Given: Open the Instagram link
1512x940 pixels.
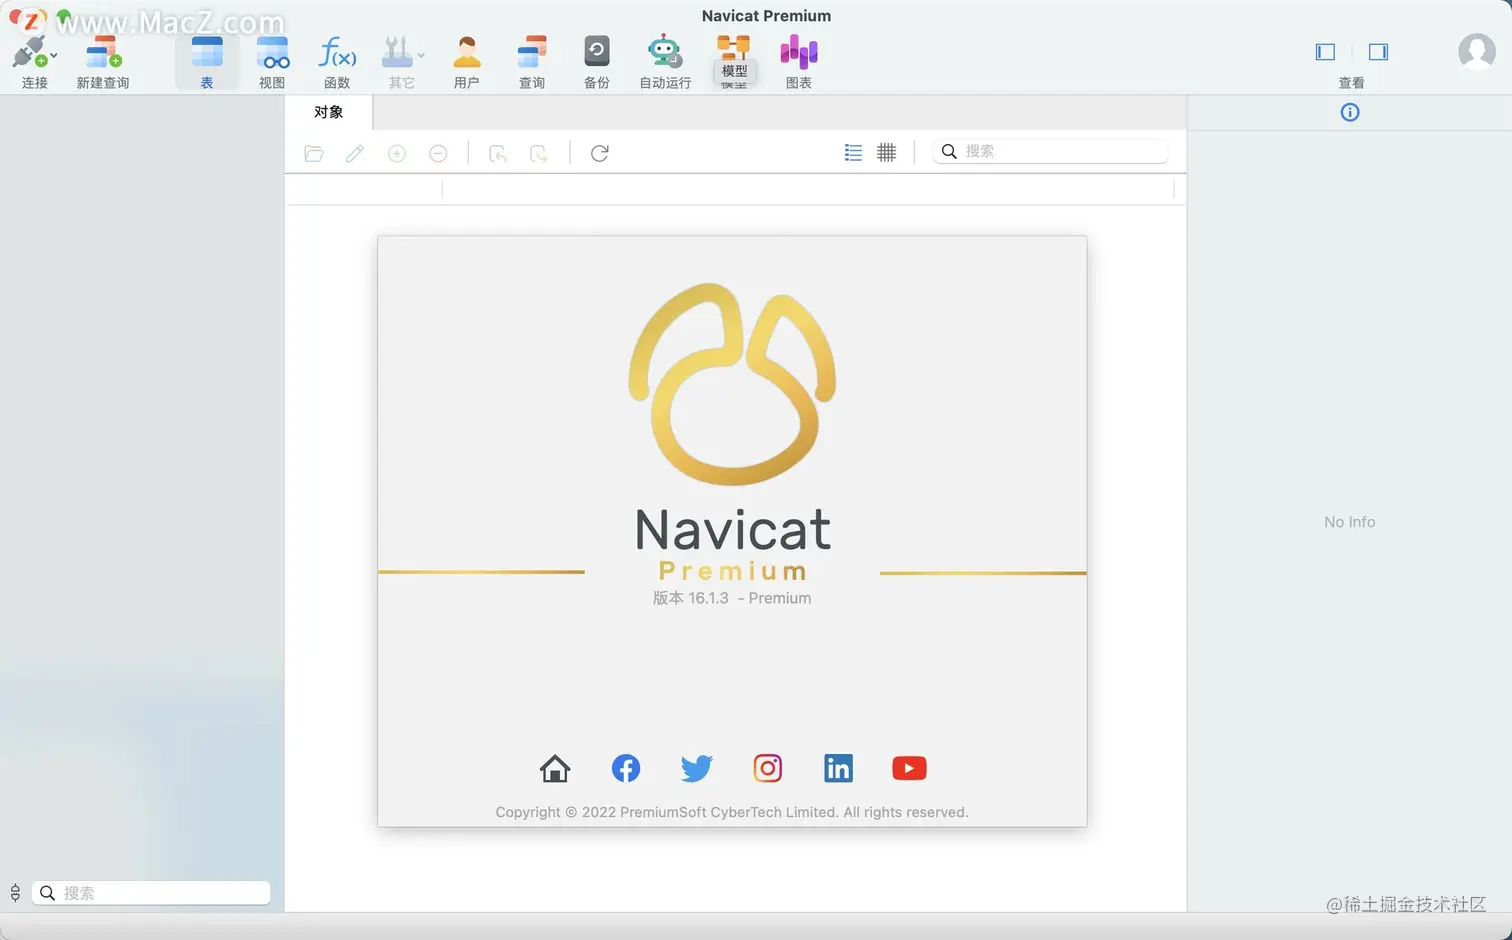Looking at the screenshot, I should pyautogui.click(x=768, y=768).
